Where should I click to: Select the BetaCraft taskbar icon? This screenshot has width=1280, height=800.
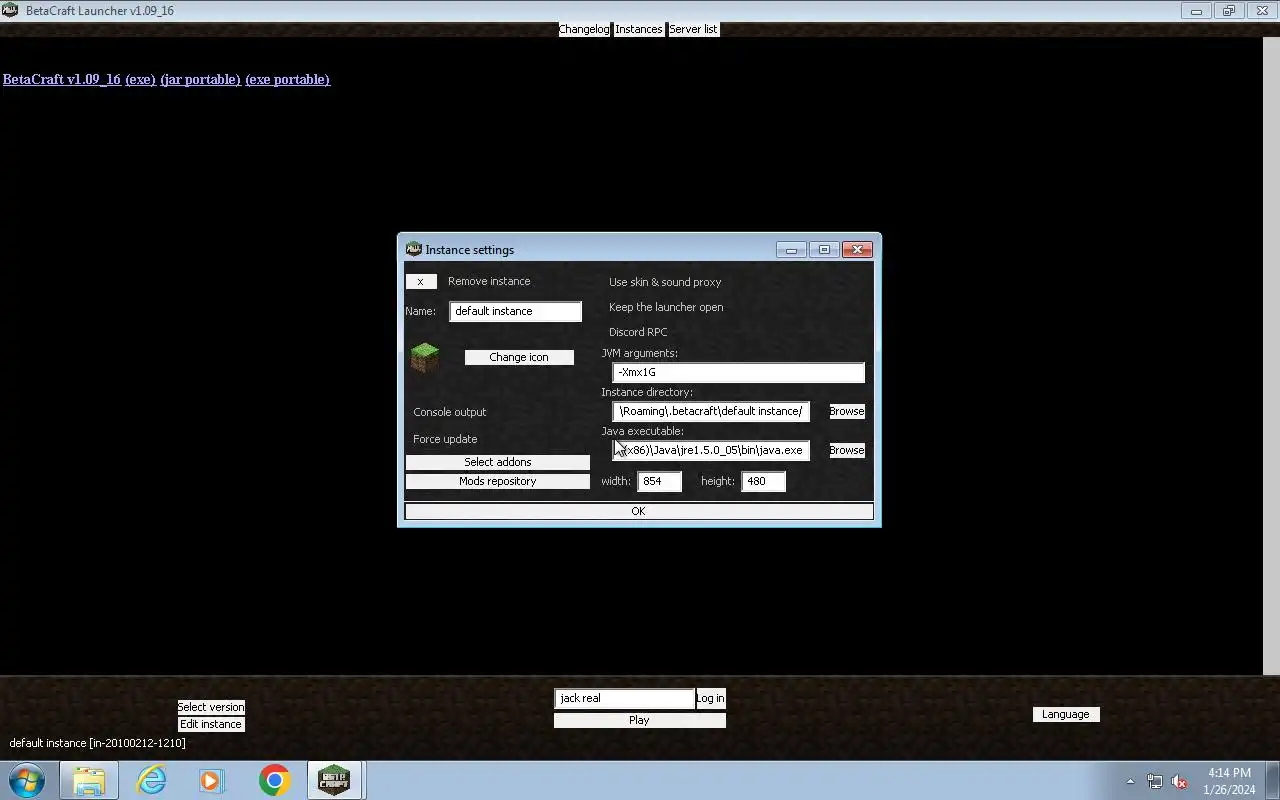pyautogui.click(x=334, y=780)
